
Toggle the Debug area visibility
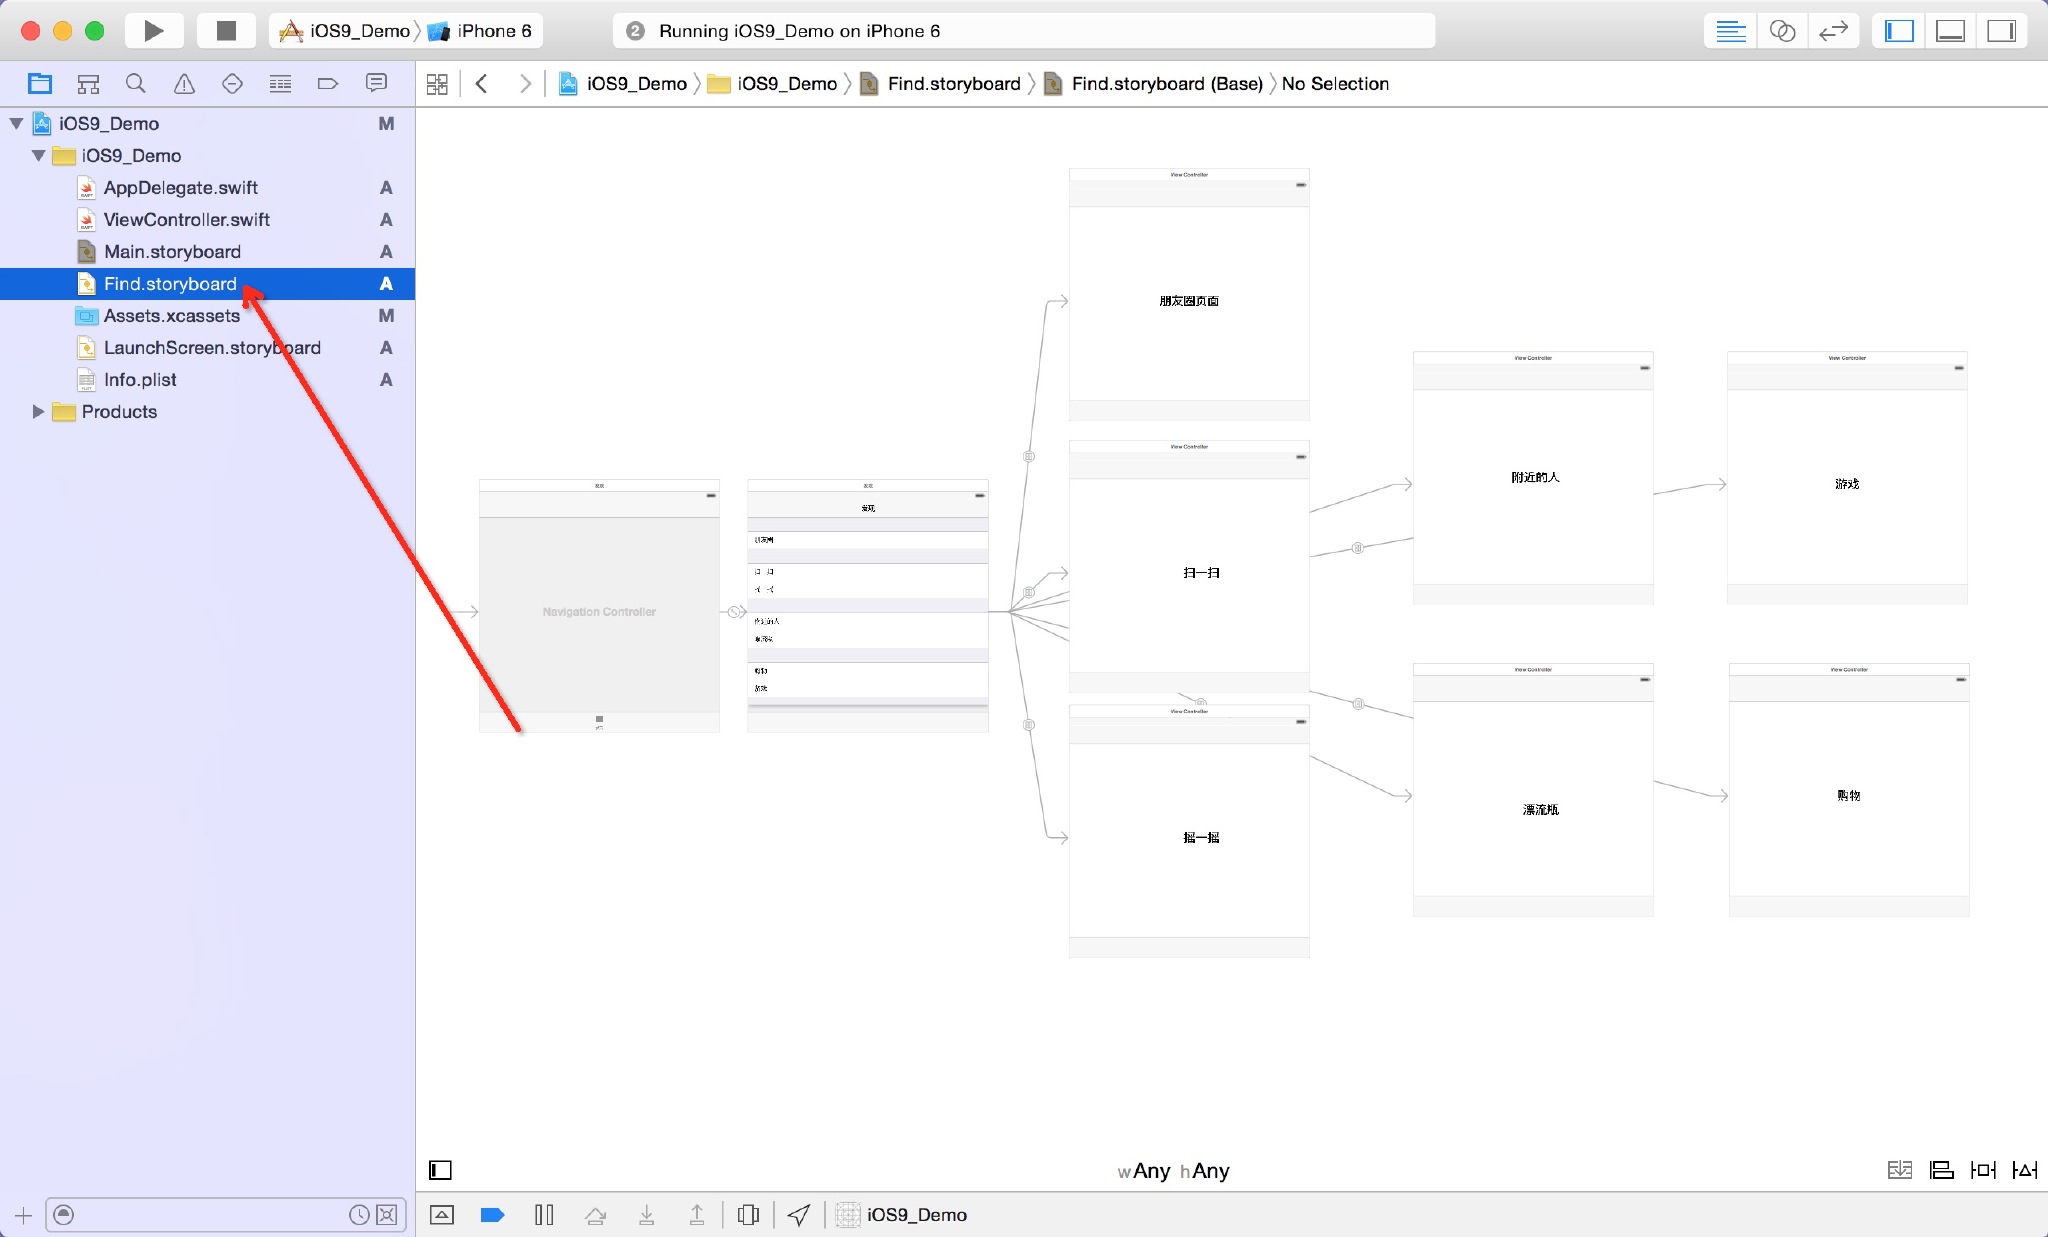1950,31
